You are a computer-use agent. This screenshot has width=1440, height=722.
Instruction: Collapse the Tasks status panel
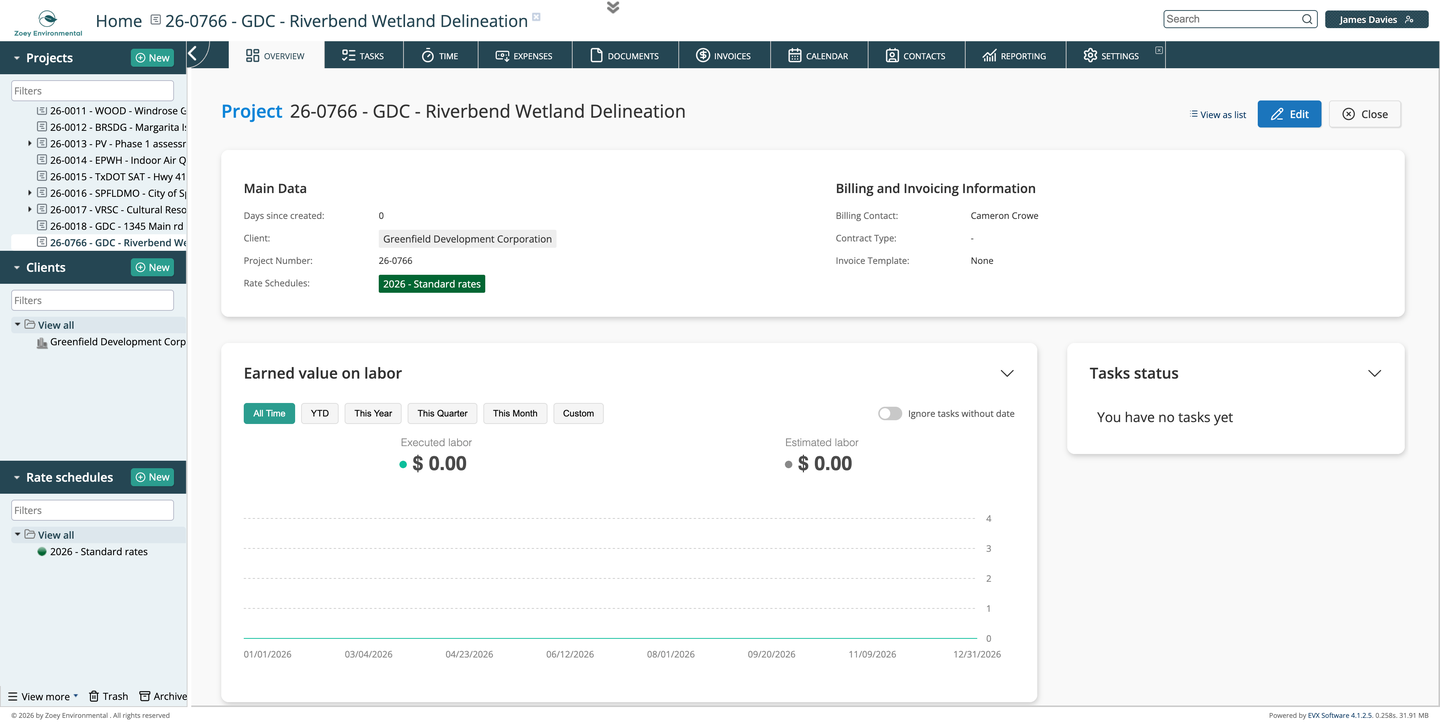pos(1375,374)
